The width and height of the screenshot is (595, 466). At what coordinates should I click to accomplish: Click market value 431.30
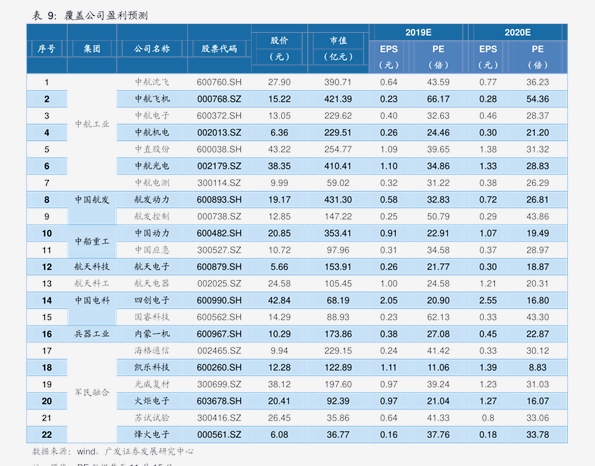point(338,200)
